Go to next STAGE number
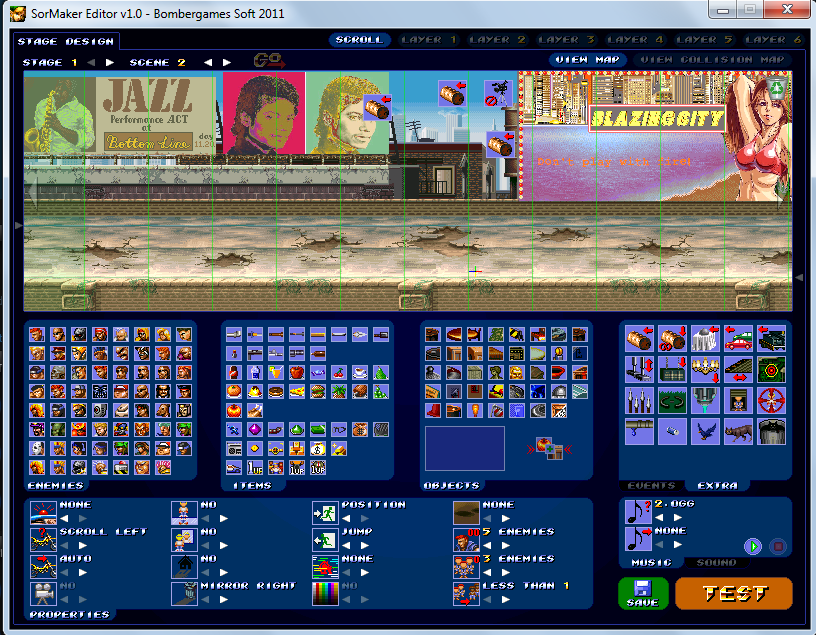 pos(109,62)
